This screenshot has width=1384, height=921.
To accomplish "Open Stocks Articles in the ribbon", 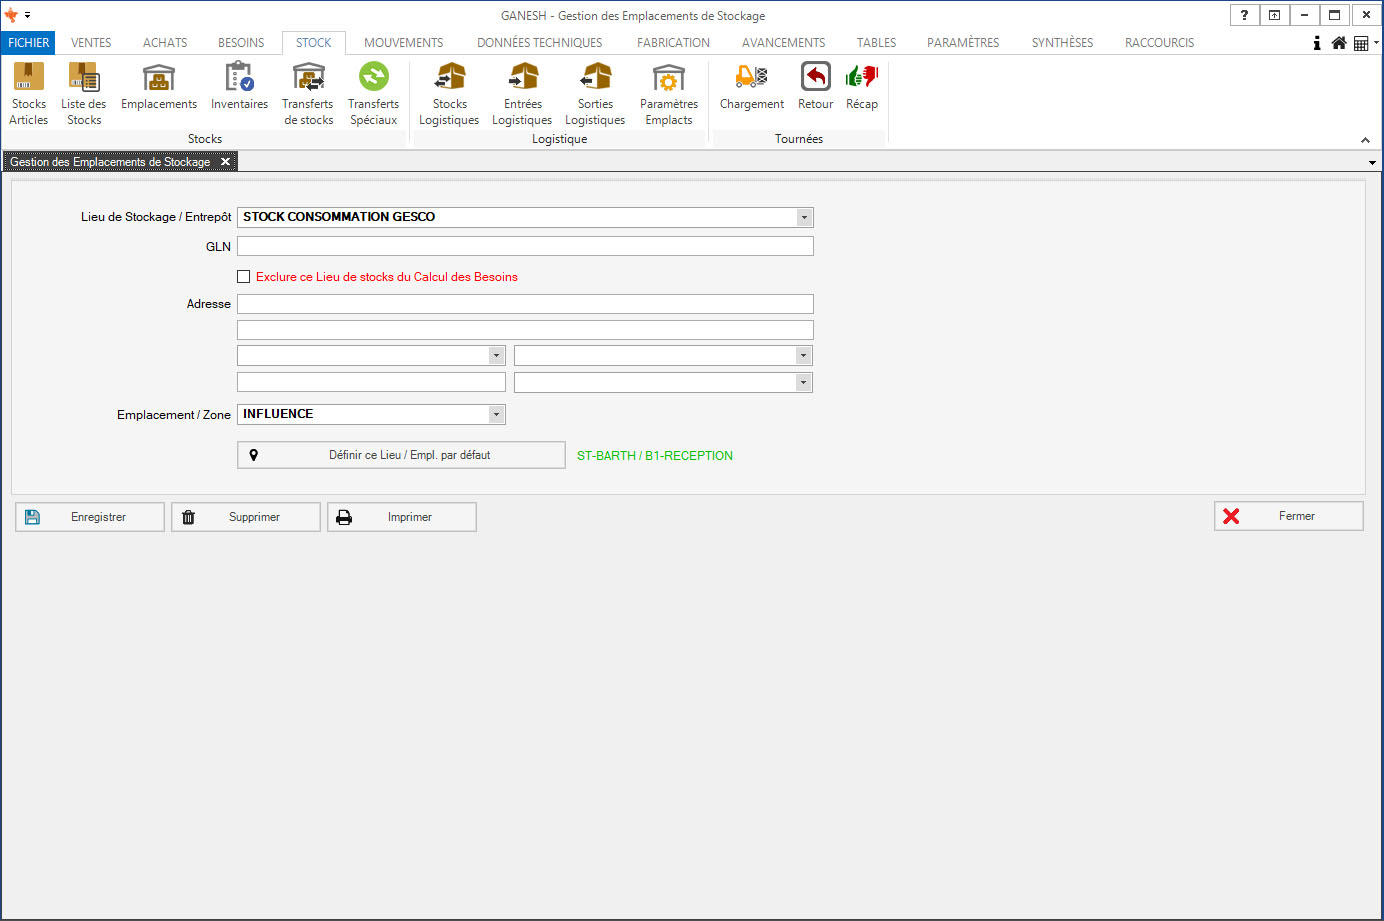I will (x=28, y=93).
